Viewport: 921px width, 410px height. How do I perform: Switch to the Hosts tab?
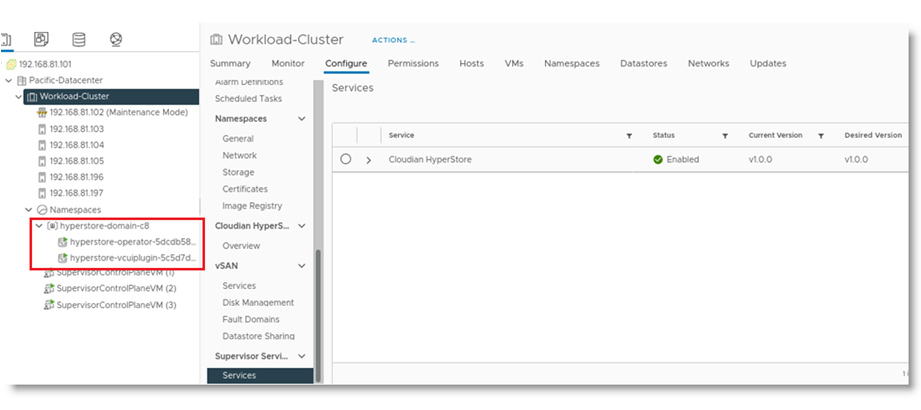coord(472,63)
